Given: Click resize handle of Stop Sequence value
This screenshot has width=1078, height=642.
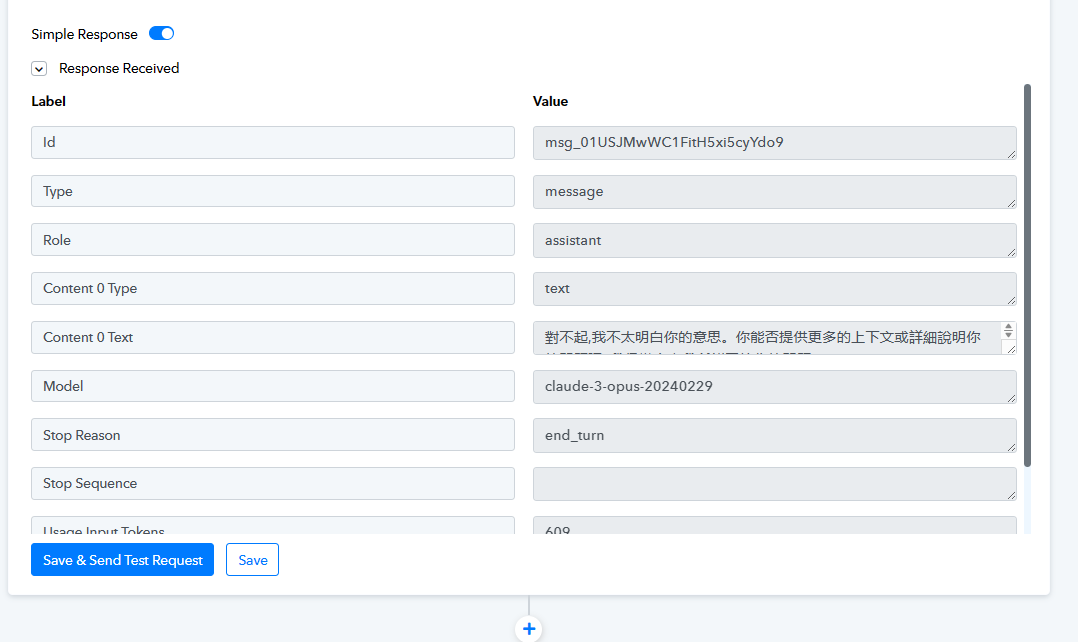Looking at the screenshot, I should [1011, 495].
